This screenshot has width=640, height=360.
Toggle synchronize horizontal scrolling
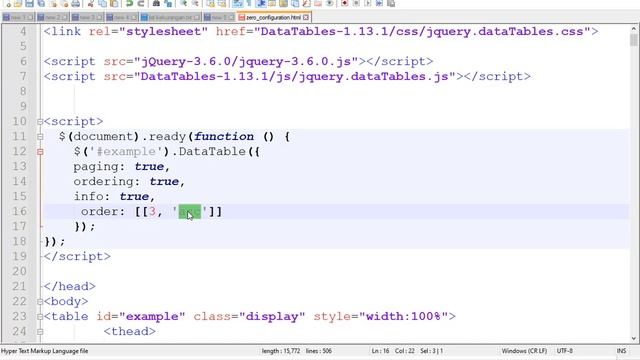[x=222, y=4]
